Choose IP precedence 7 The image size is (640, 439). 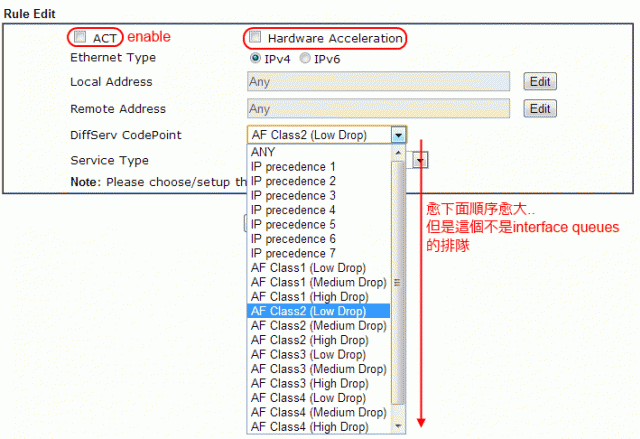coord(318,253)
